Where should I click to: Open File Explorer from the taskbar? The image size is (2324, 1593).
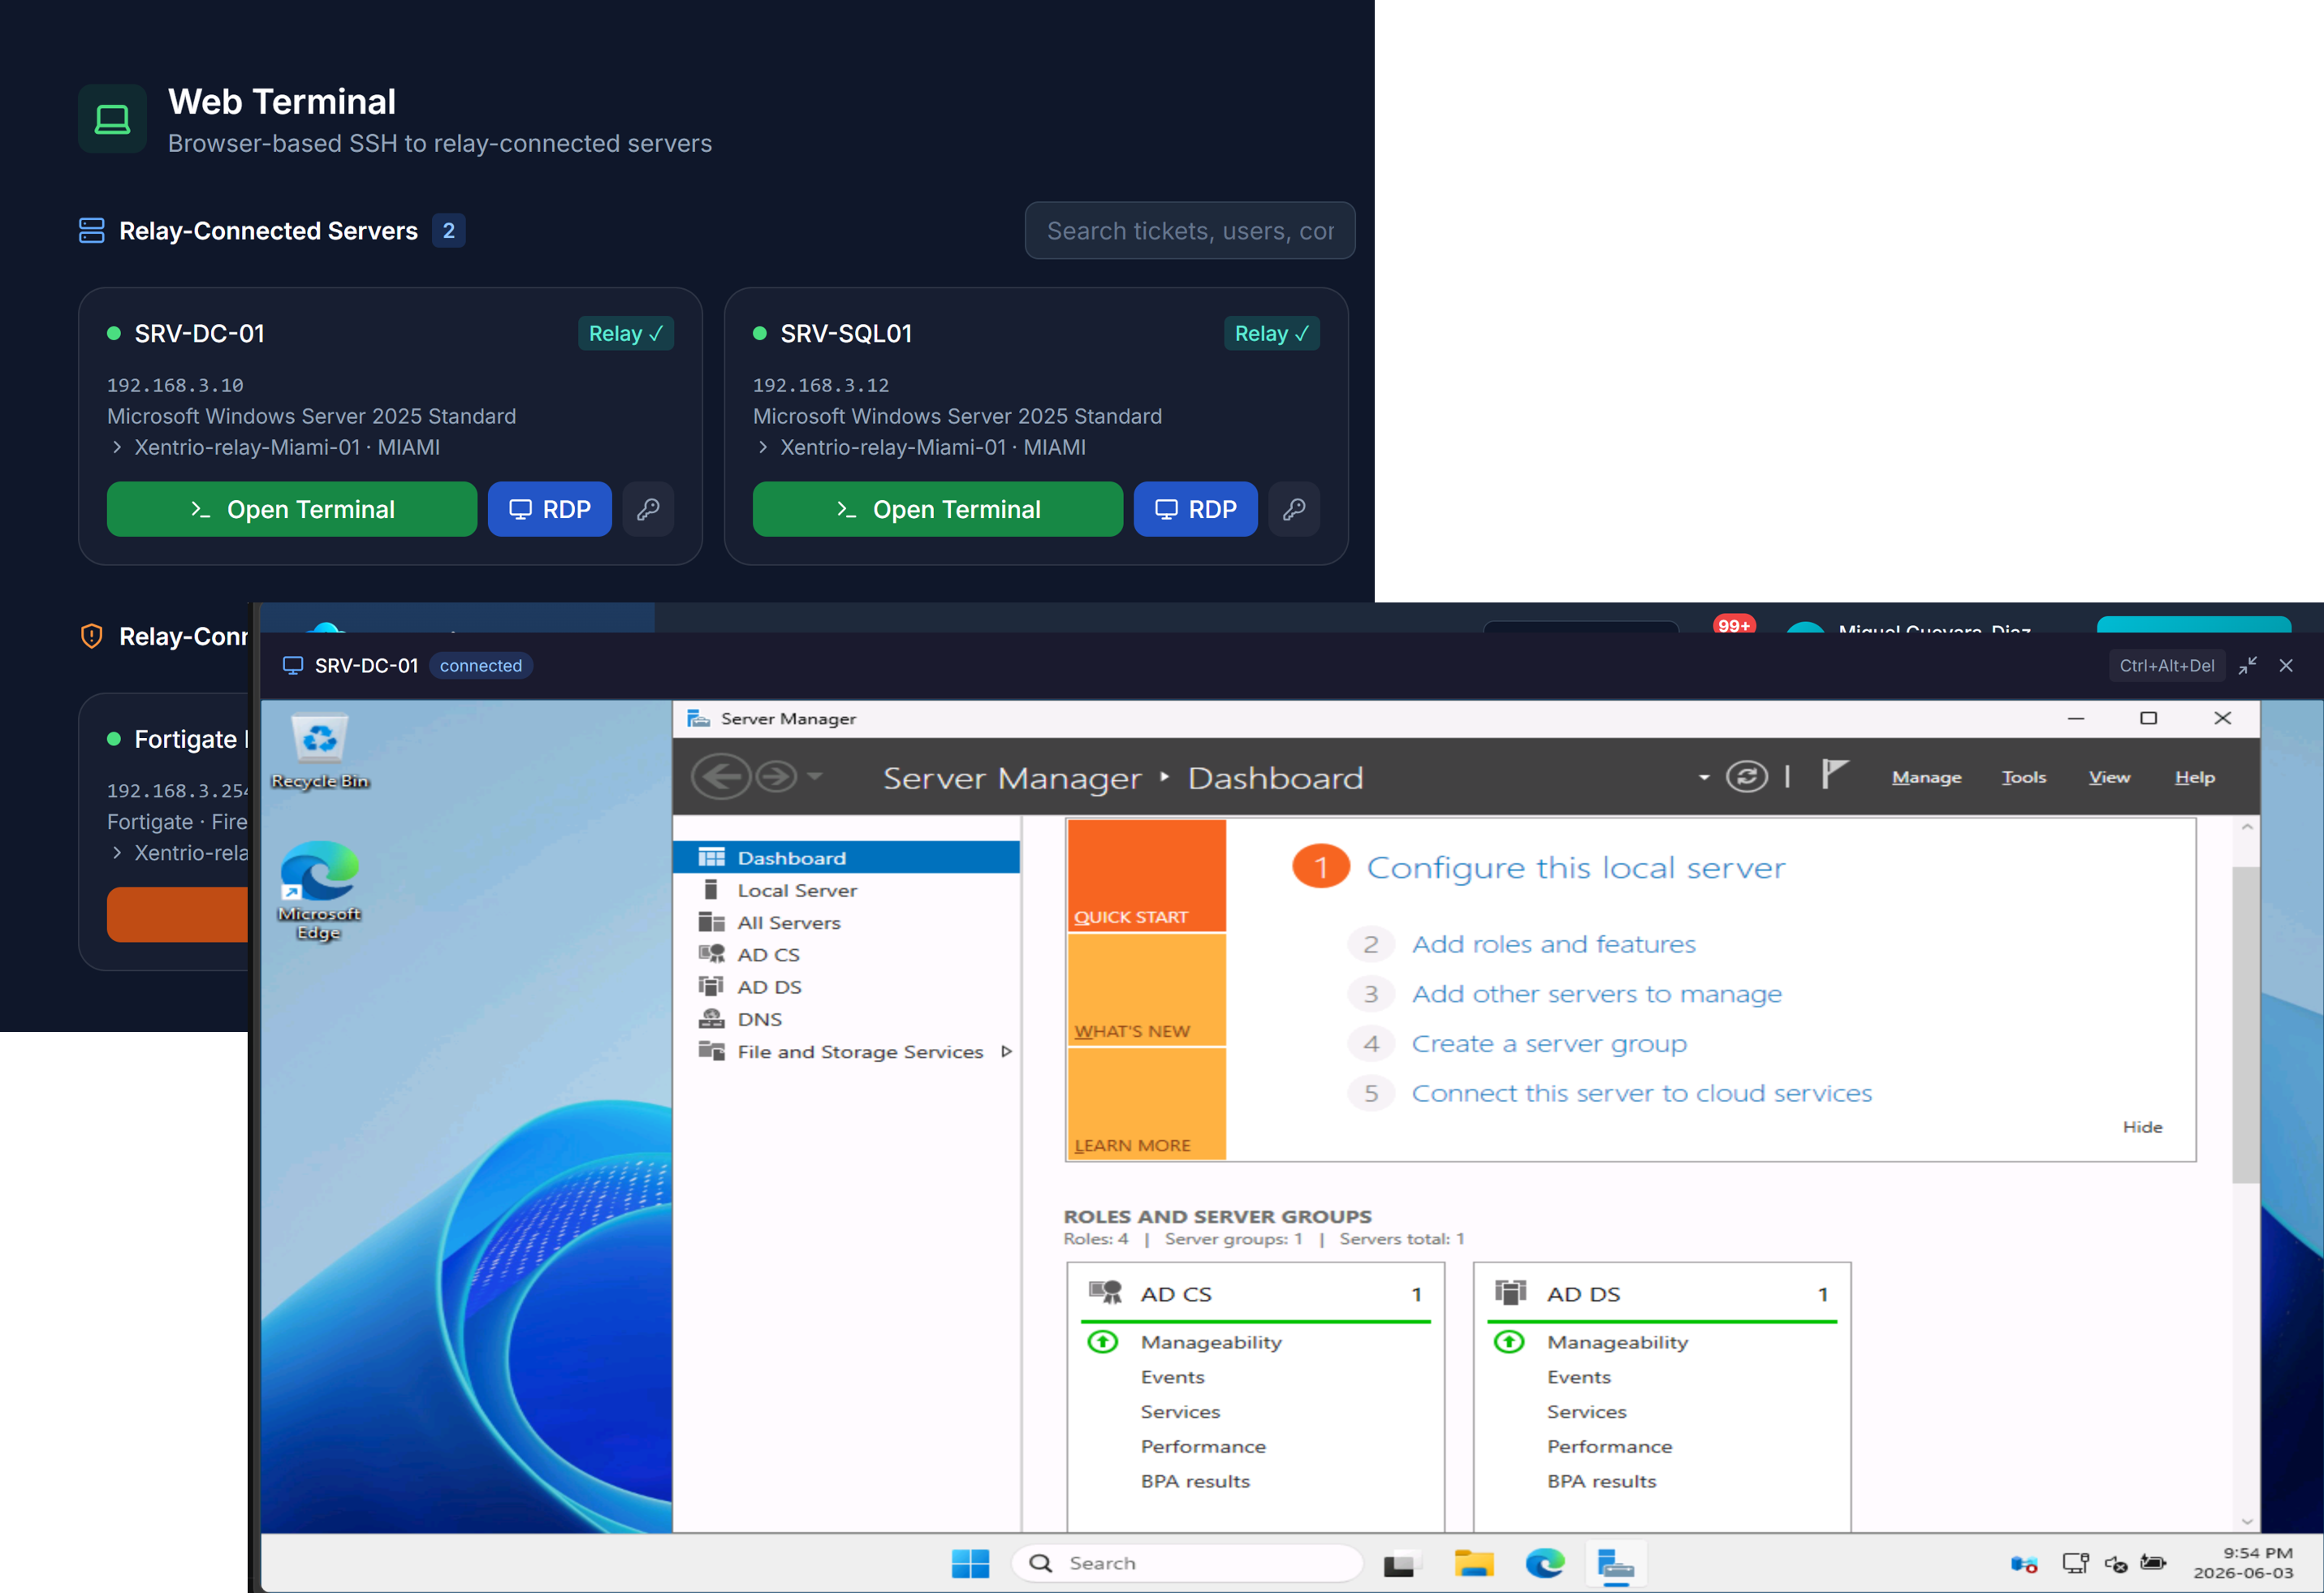pos(1473,1563)
